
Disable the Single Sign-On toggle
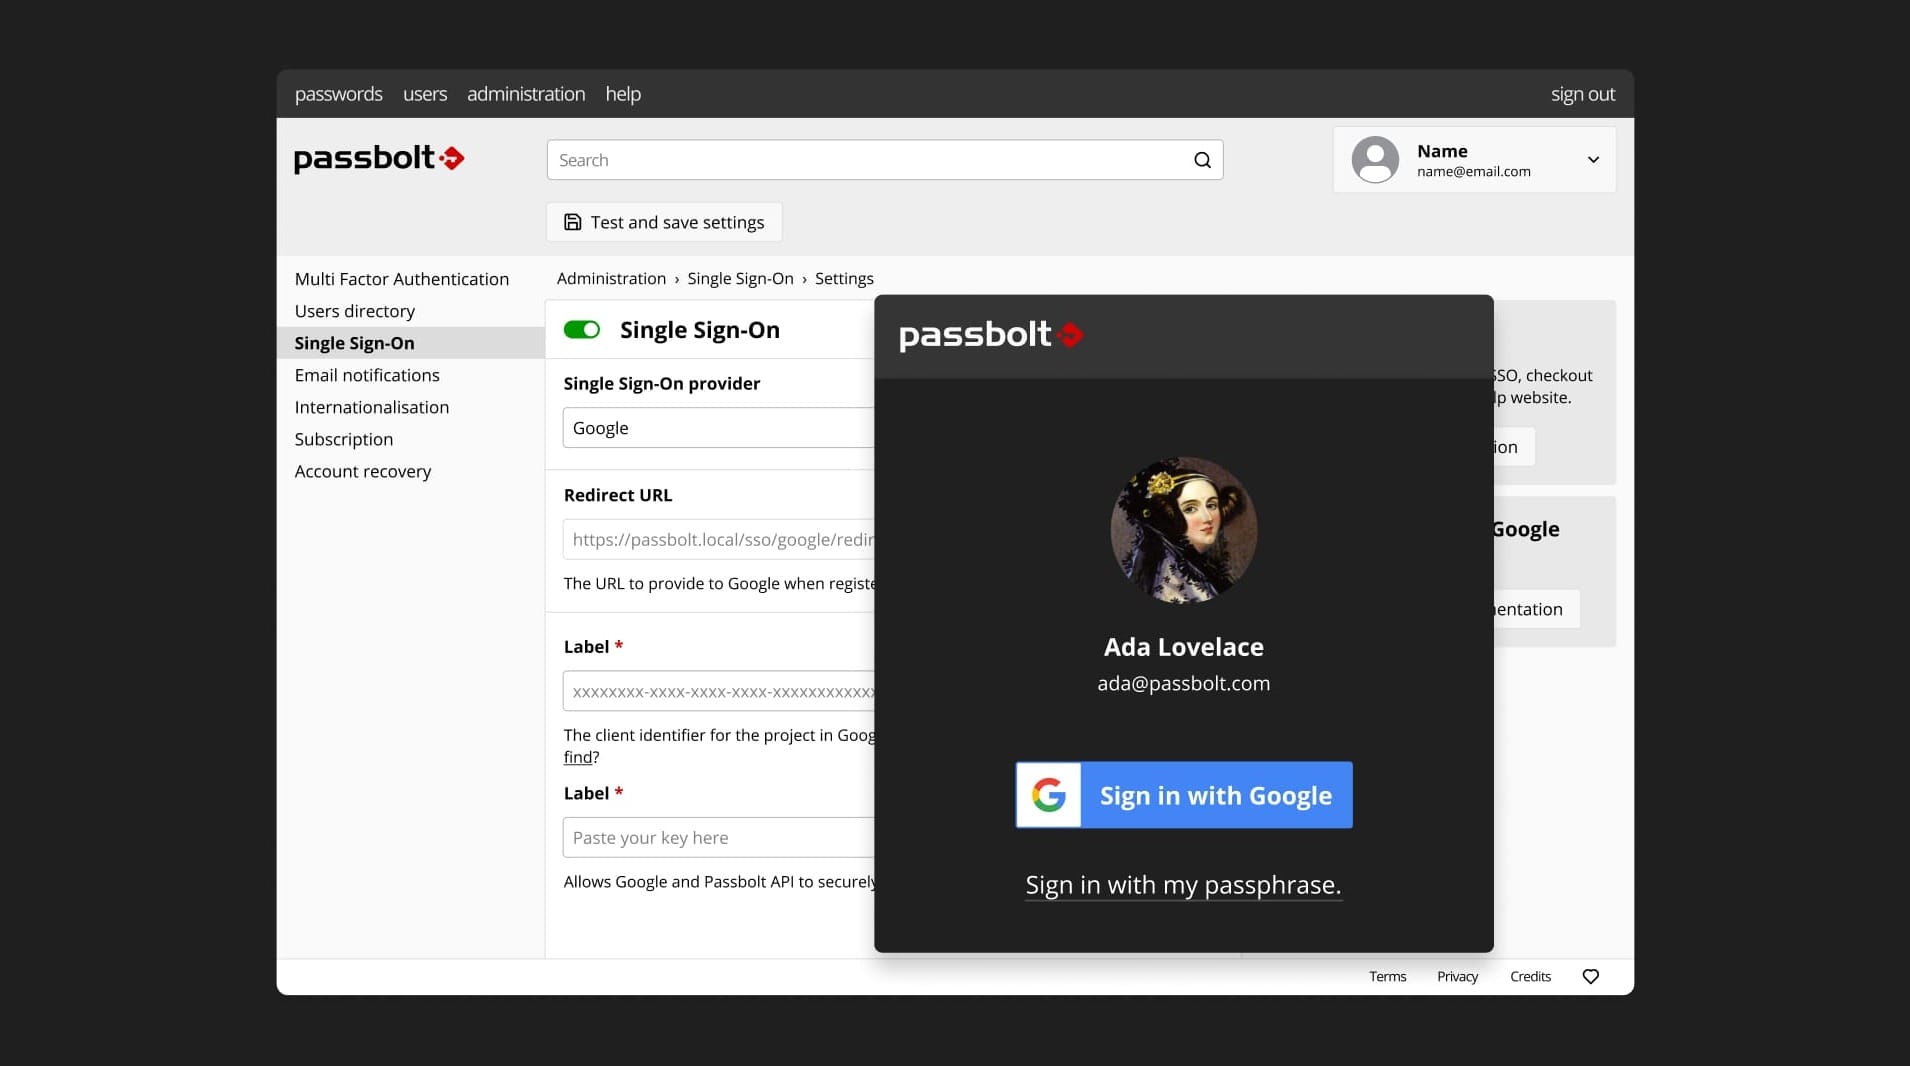click(581, 329)
